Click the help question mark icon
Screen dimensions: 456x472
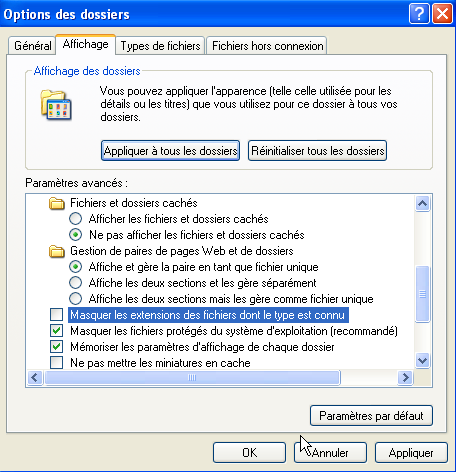[x=419, y=14]
